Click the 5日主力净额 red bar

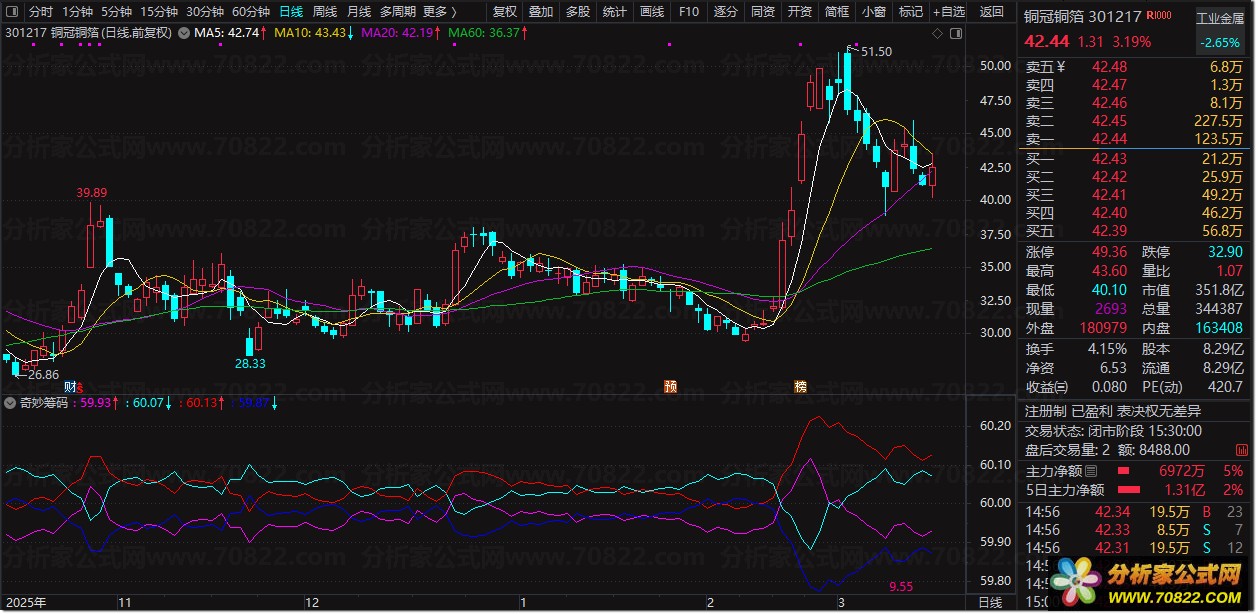point(1127,490)
